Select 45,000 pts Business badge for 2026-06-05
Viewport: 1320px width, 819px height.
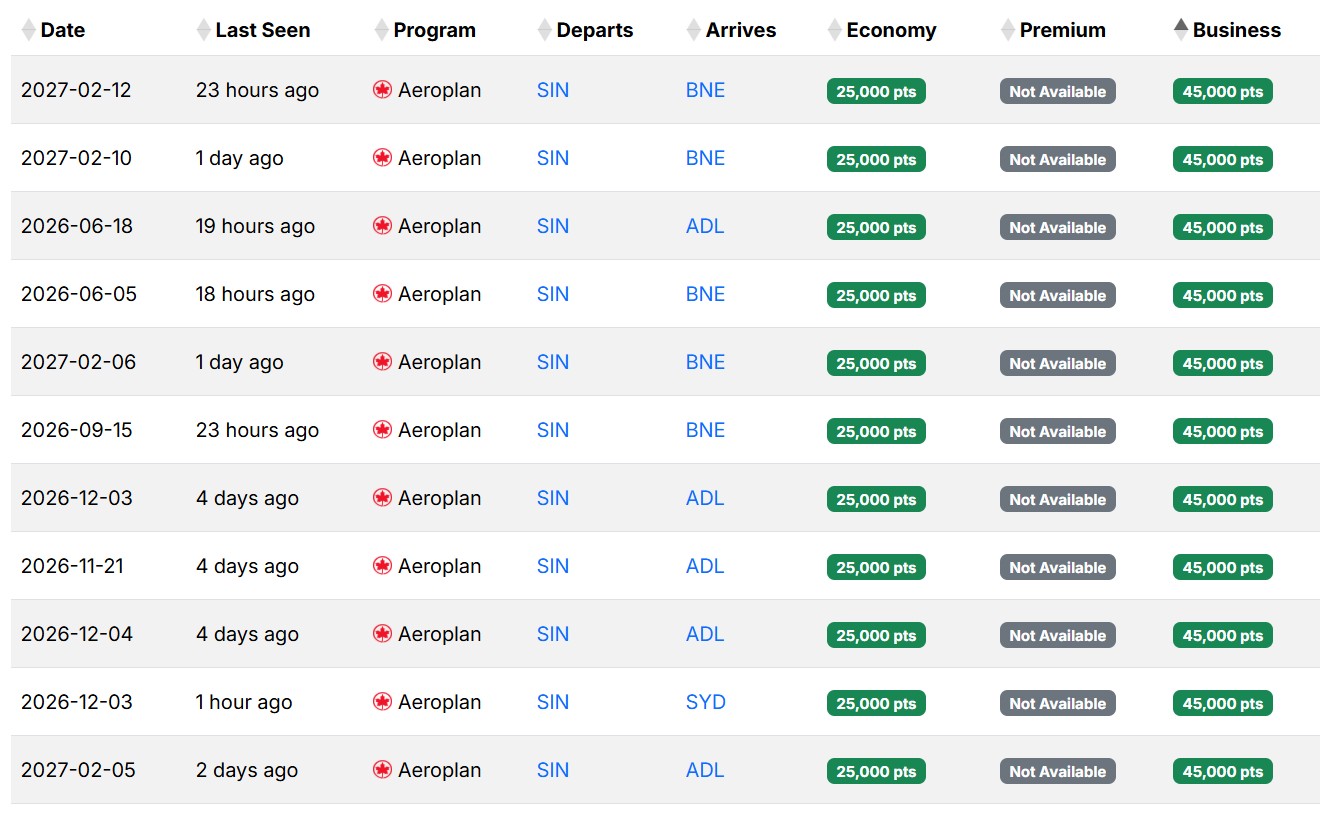click(x=1222, y=295)
